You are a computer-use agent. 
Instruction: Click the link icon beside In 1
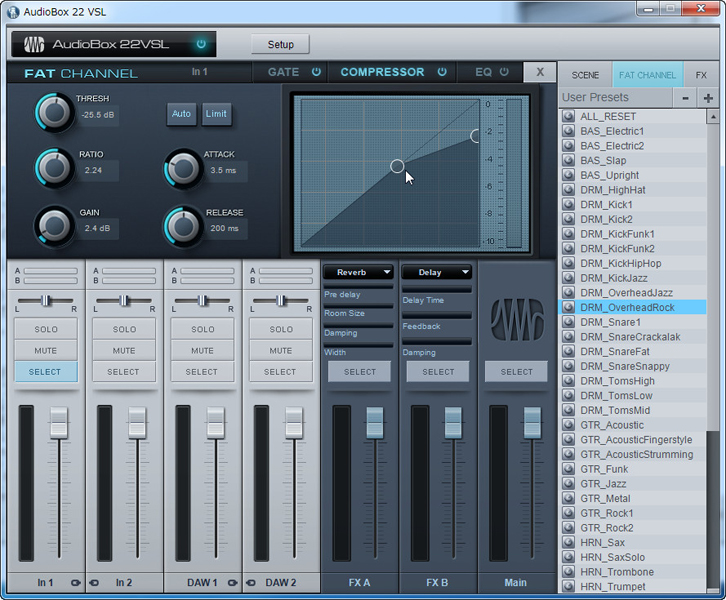point(75,583)
